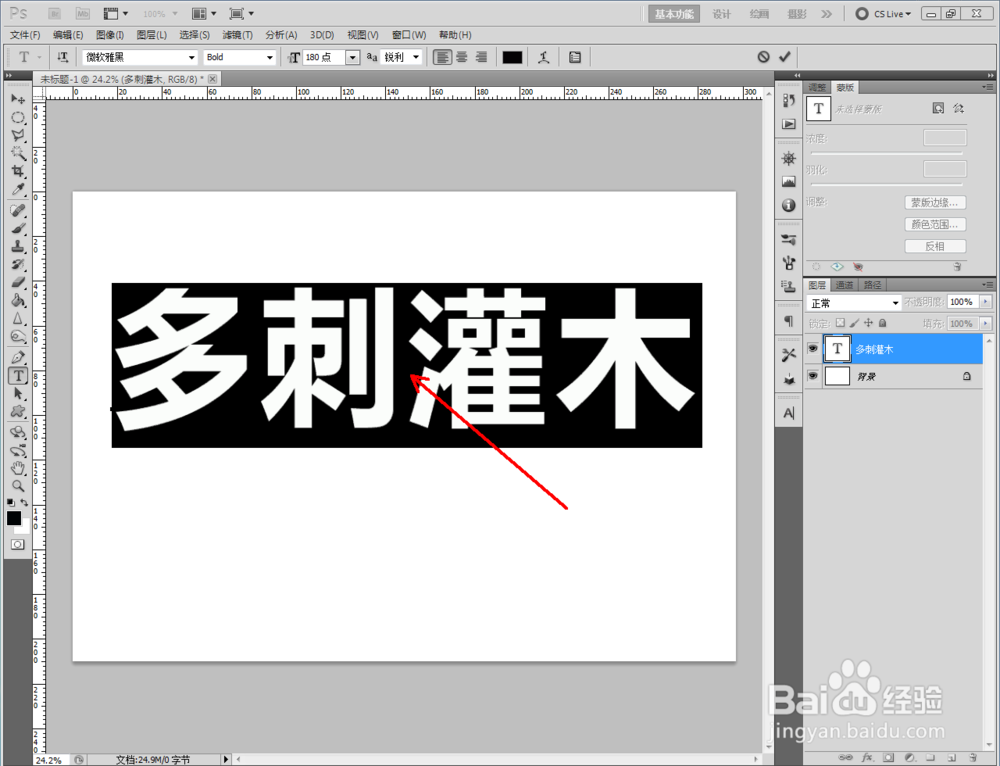Select the Path Selection tool
The height and width of the screenshot is (766, 1000).
(18, 394)
